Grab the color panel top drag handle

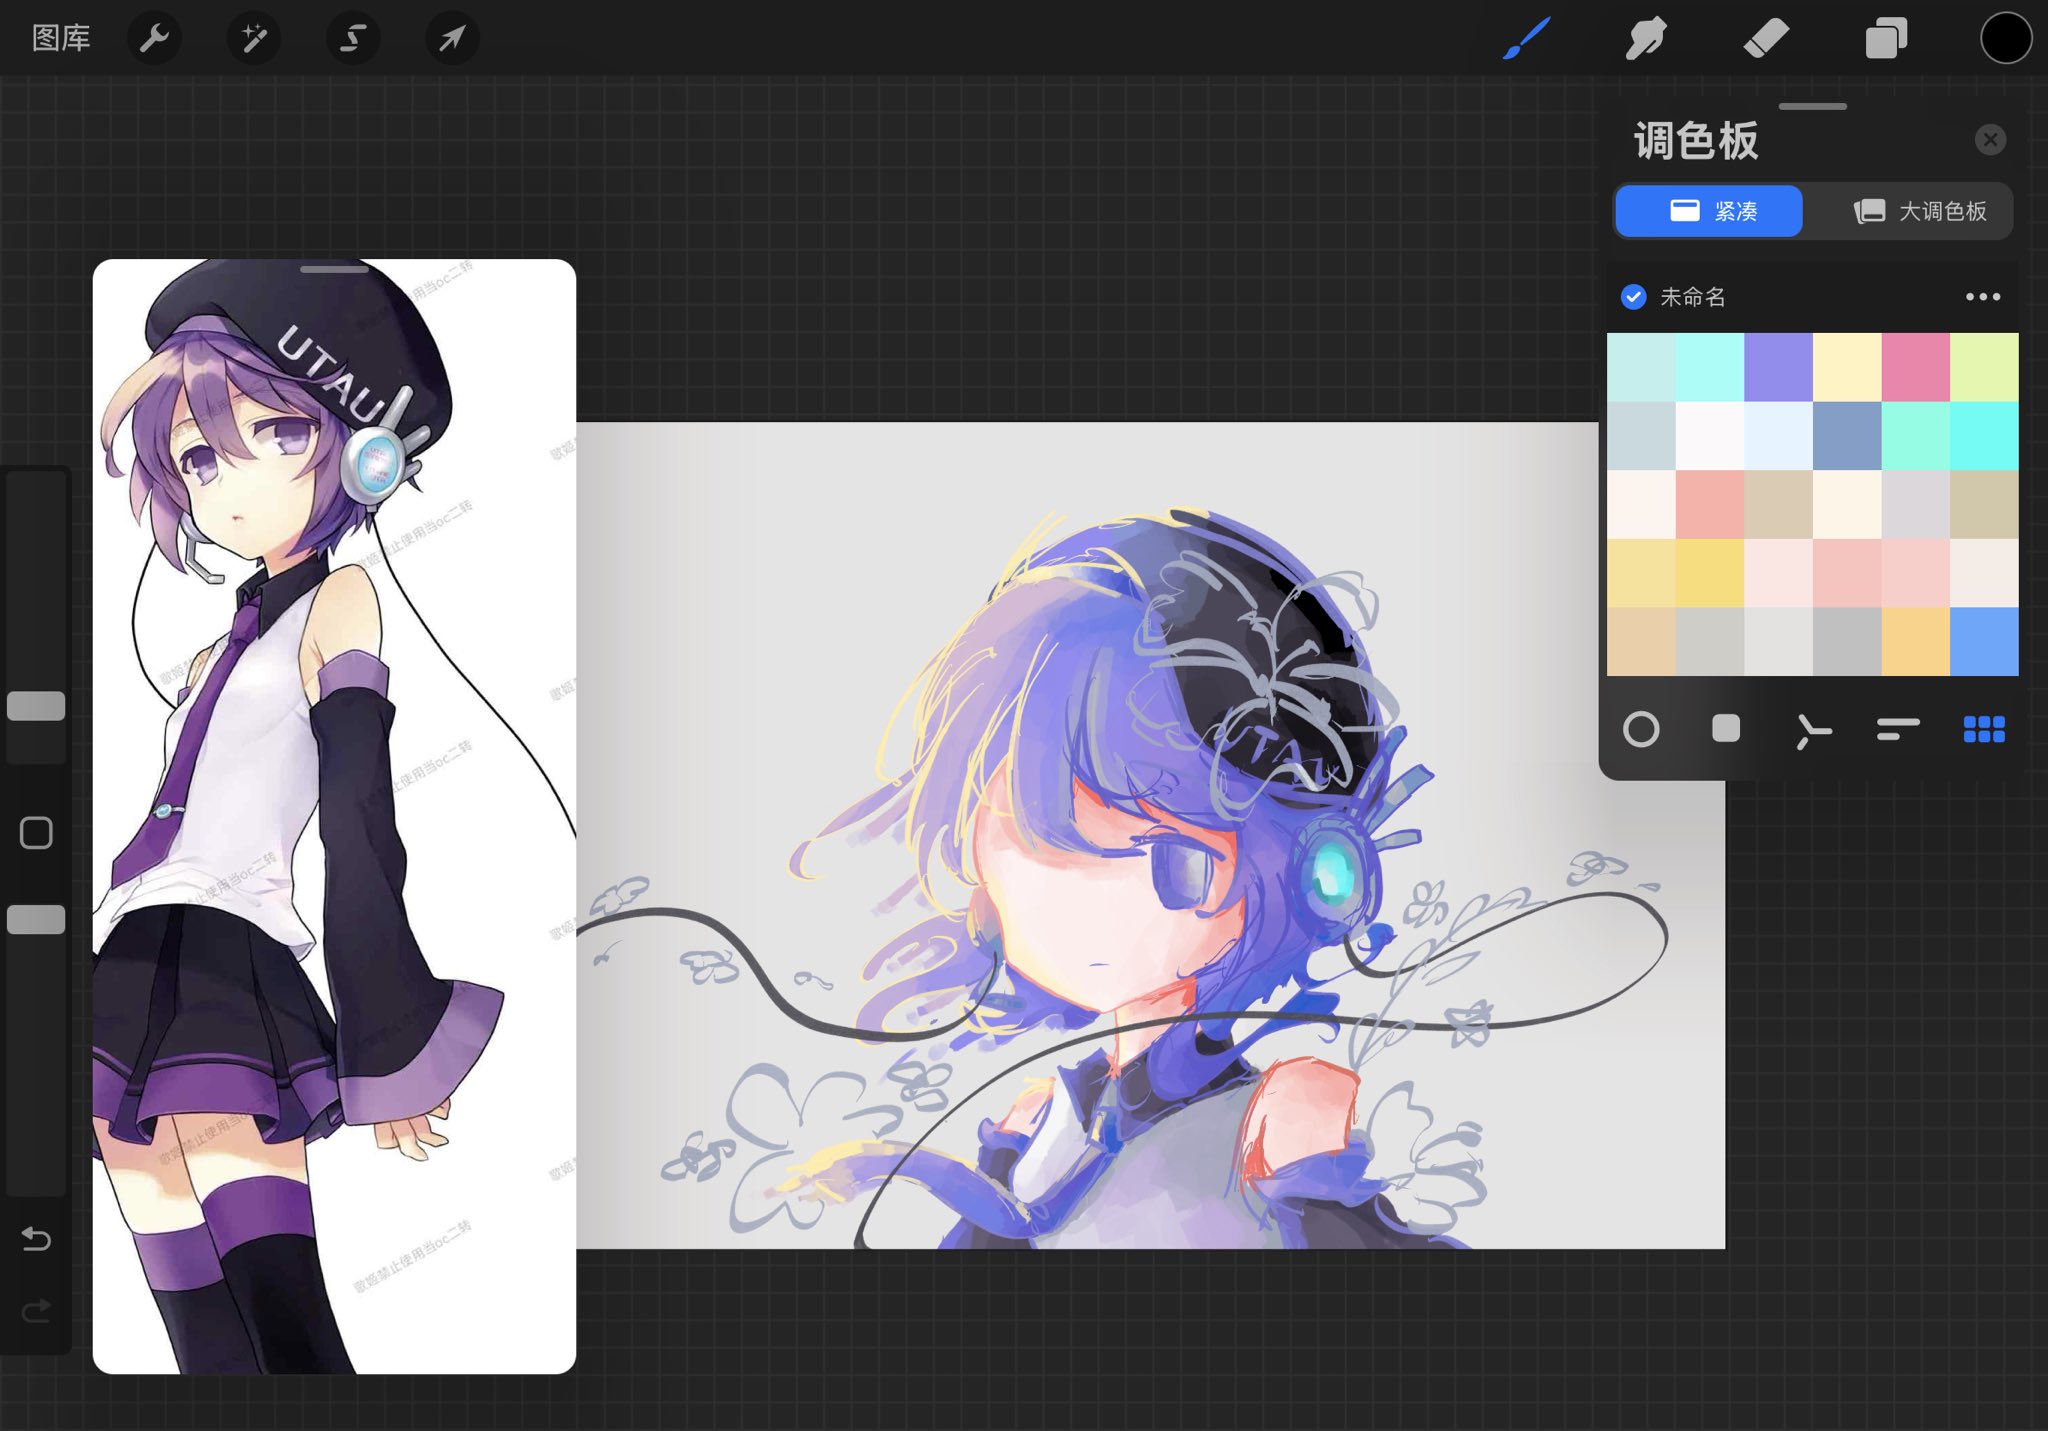tap(1812, 106)
